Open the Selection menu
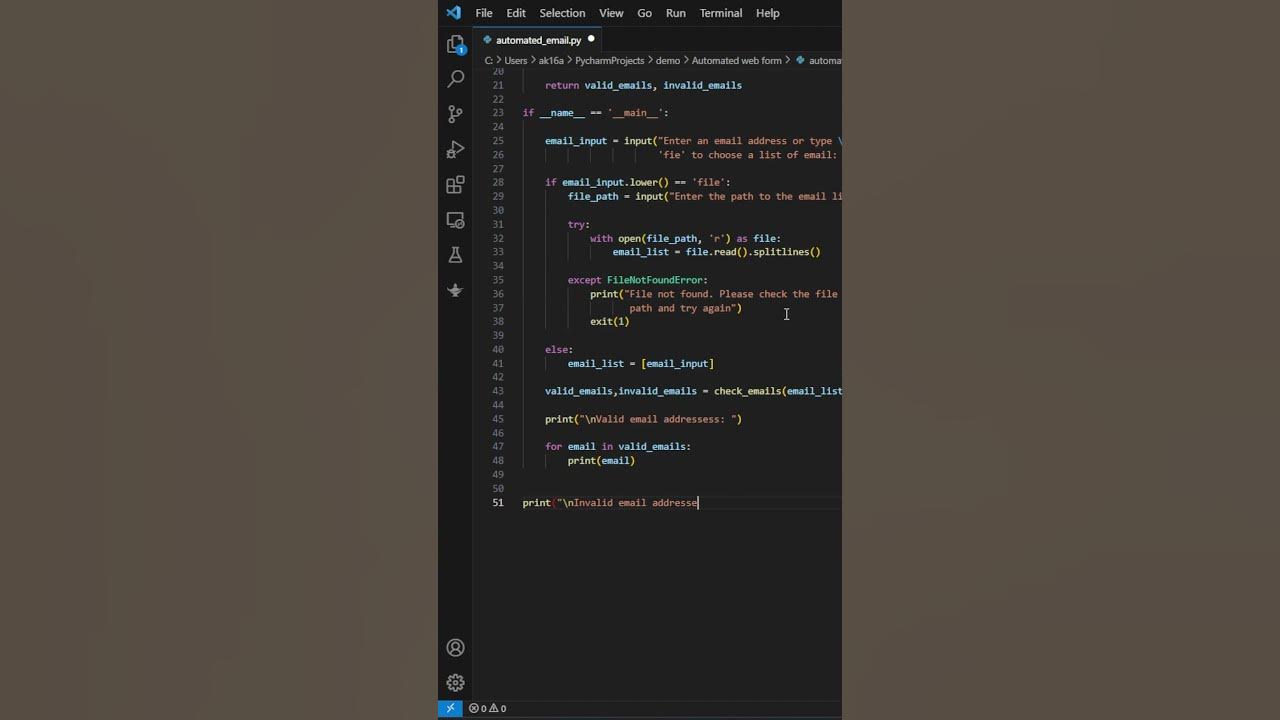Viewport: 1280px width, 720px height. pyautogui.click(x=562, y=13)
